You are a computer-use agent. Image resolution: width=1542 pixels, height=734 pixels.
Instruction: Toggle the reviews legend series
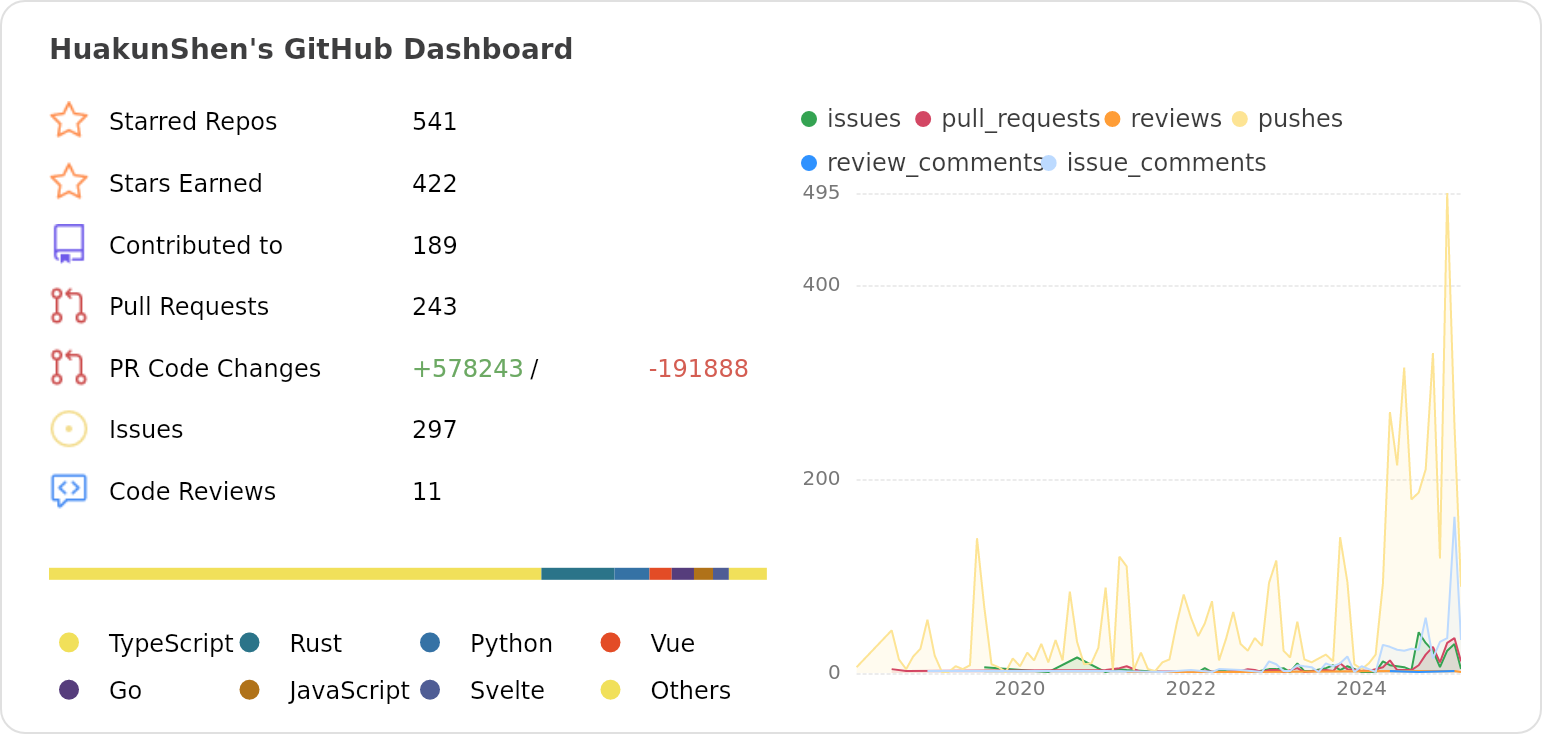(x=1163, y=119)
